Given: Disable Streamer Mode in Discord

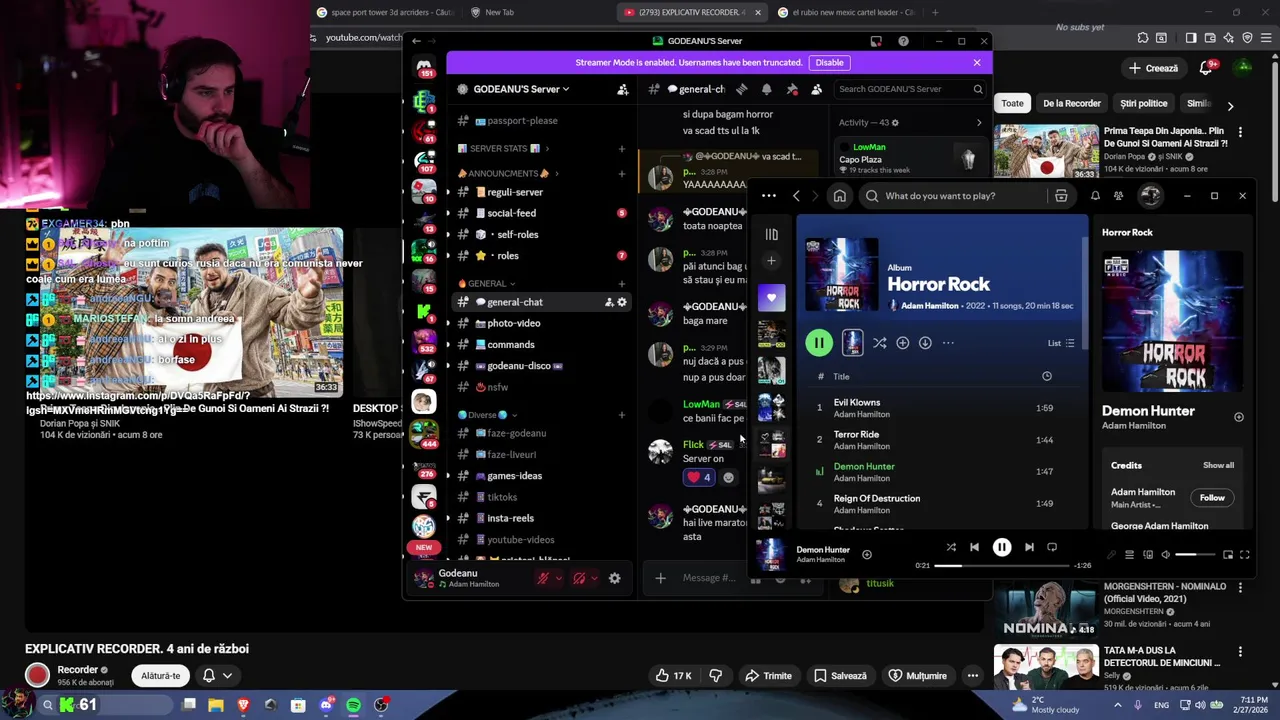Looking at the screenshot, I should (x=829, y=62).
